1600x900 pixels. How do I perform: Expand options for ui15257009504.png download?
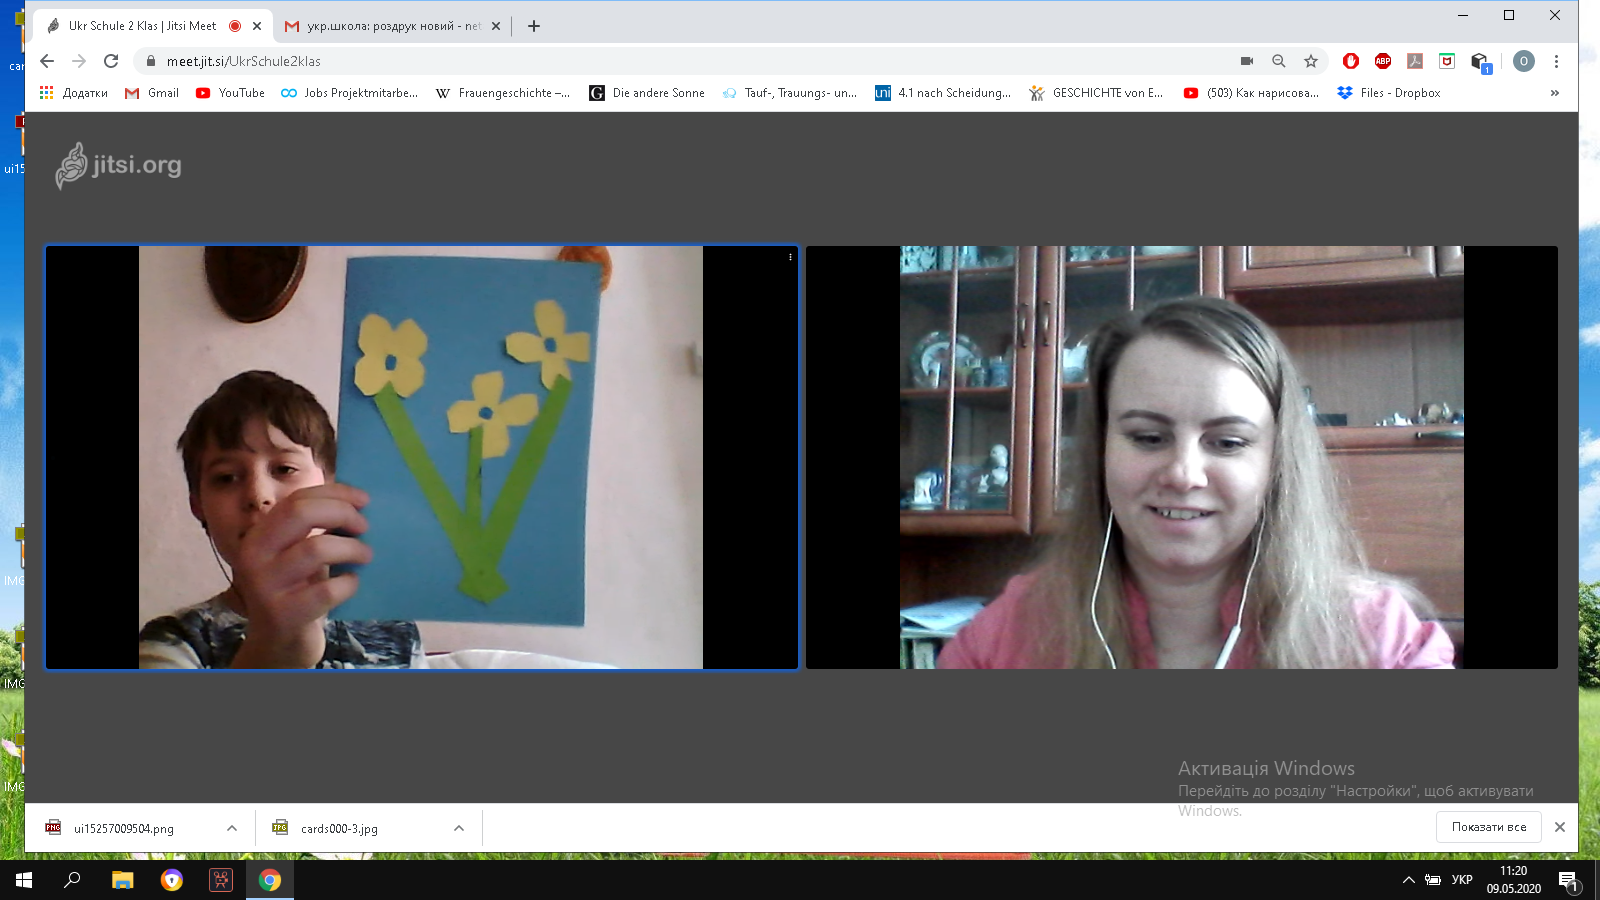[232, 828]
